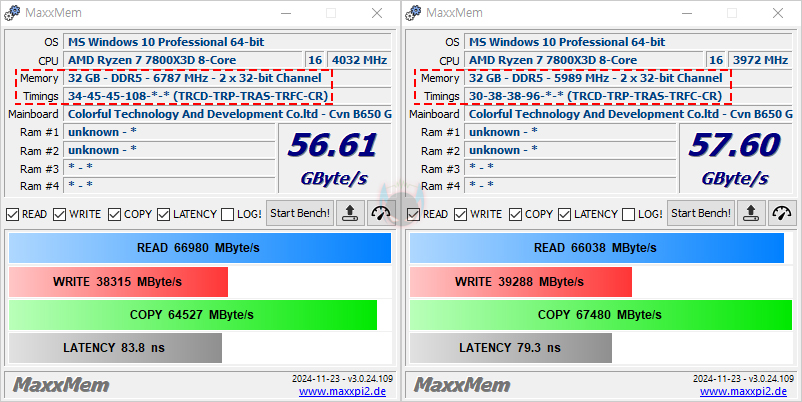Click the speedometer icon in right MaxxMem window

click(782, 213)
